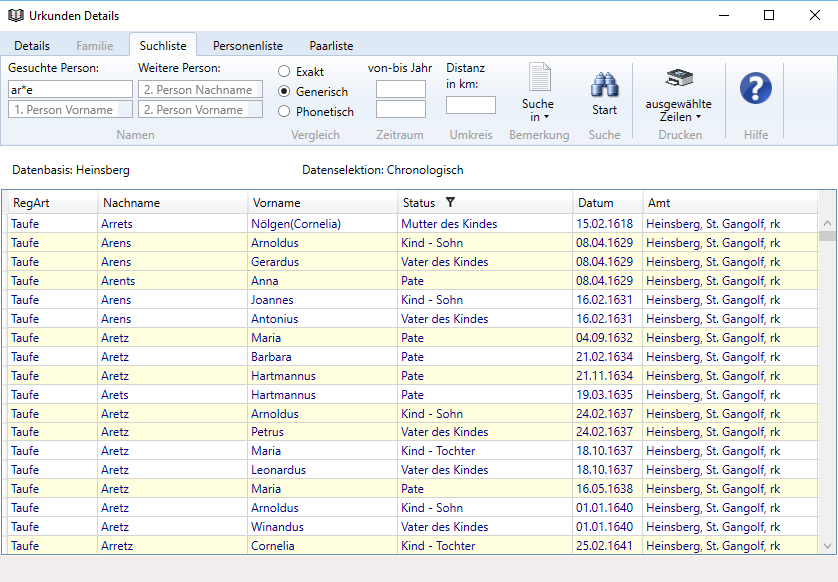This screenshot has width=838, height=582.
Task: Sort by the Datum column header
Action: [595, 203]
